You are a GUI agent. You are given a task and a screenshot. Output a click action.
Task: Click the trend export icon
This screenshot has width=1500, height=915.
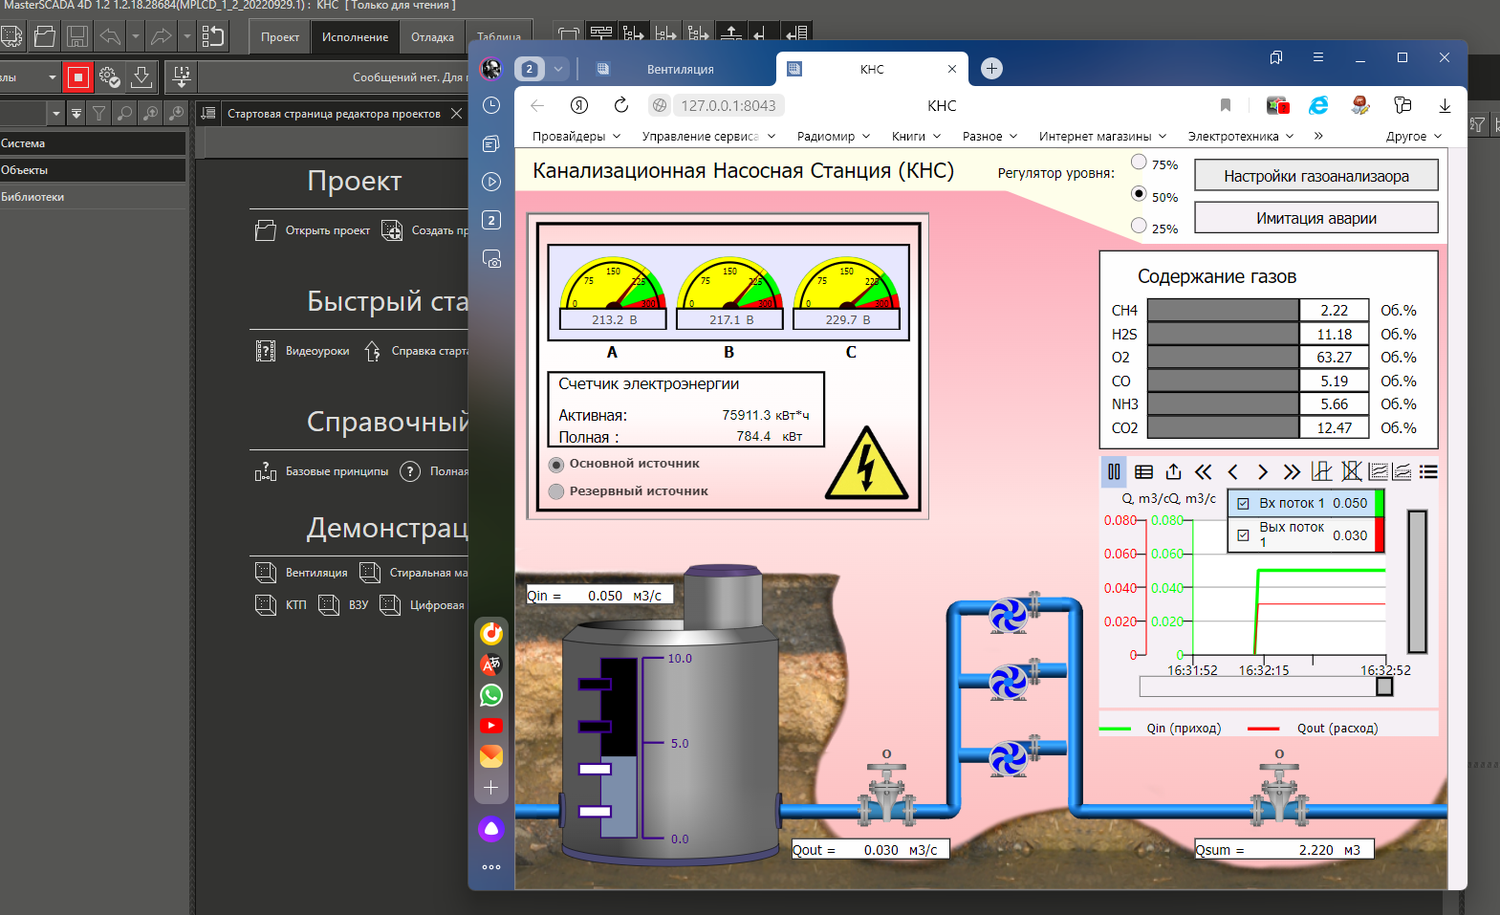pyautogui.click(x=1174, y=472)
